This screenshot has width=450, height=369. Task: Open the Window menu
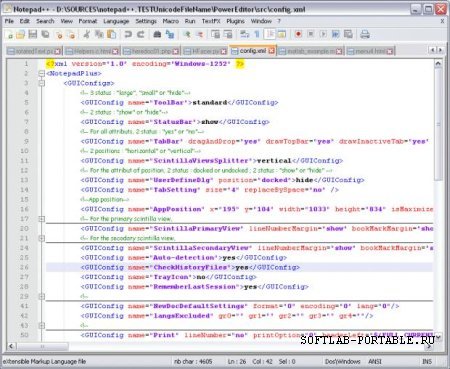261,21
